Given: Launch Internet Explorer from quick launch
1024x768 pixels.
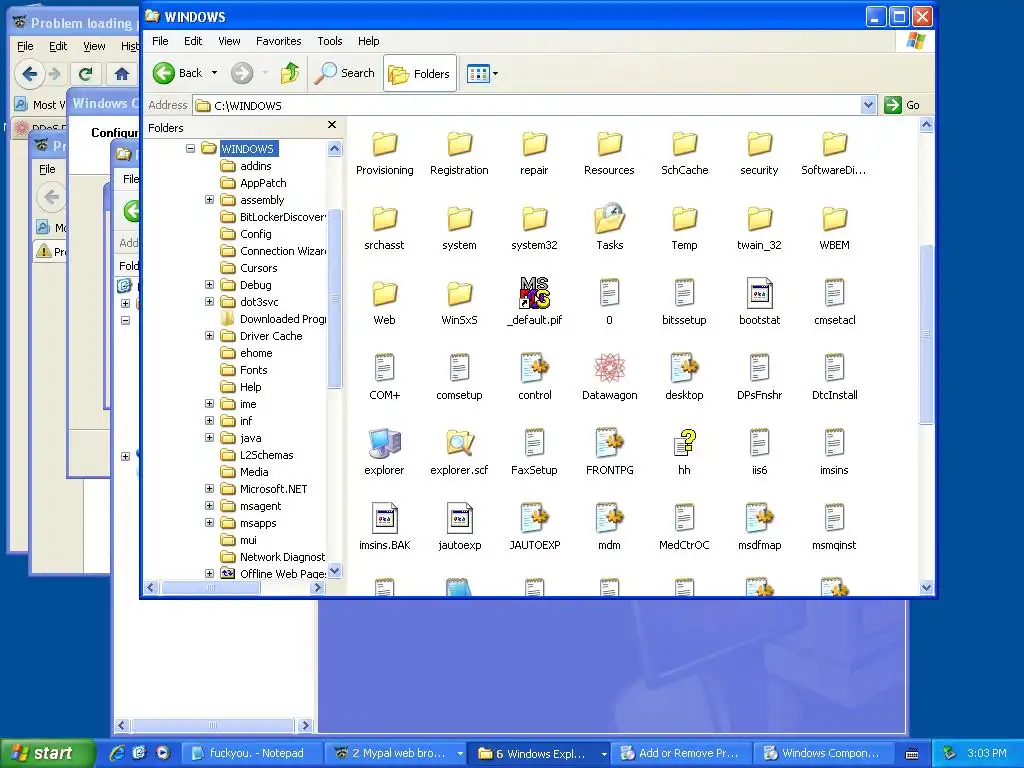Looking at the screenshot, I should click(x=116, y=753).
